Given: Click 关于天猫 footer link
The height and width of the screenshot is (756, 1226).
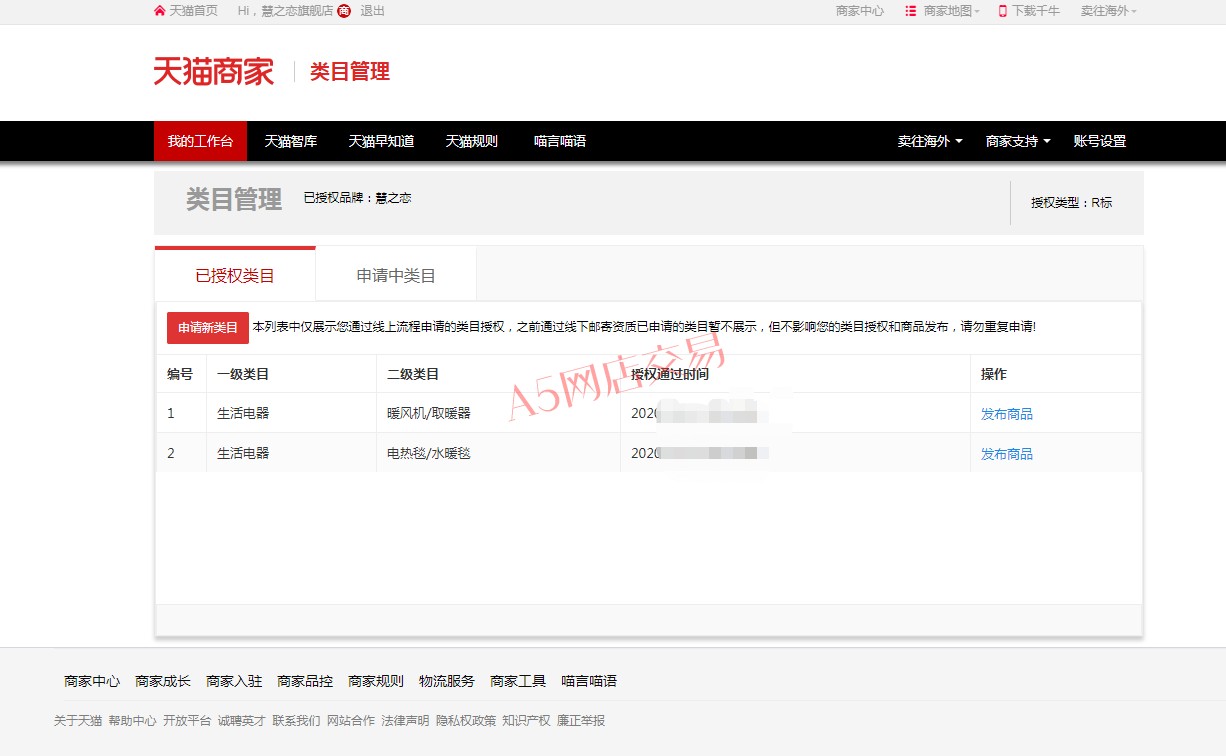Looking at the screenshot, I should (78, 720).
